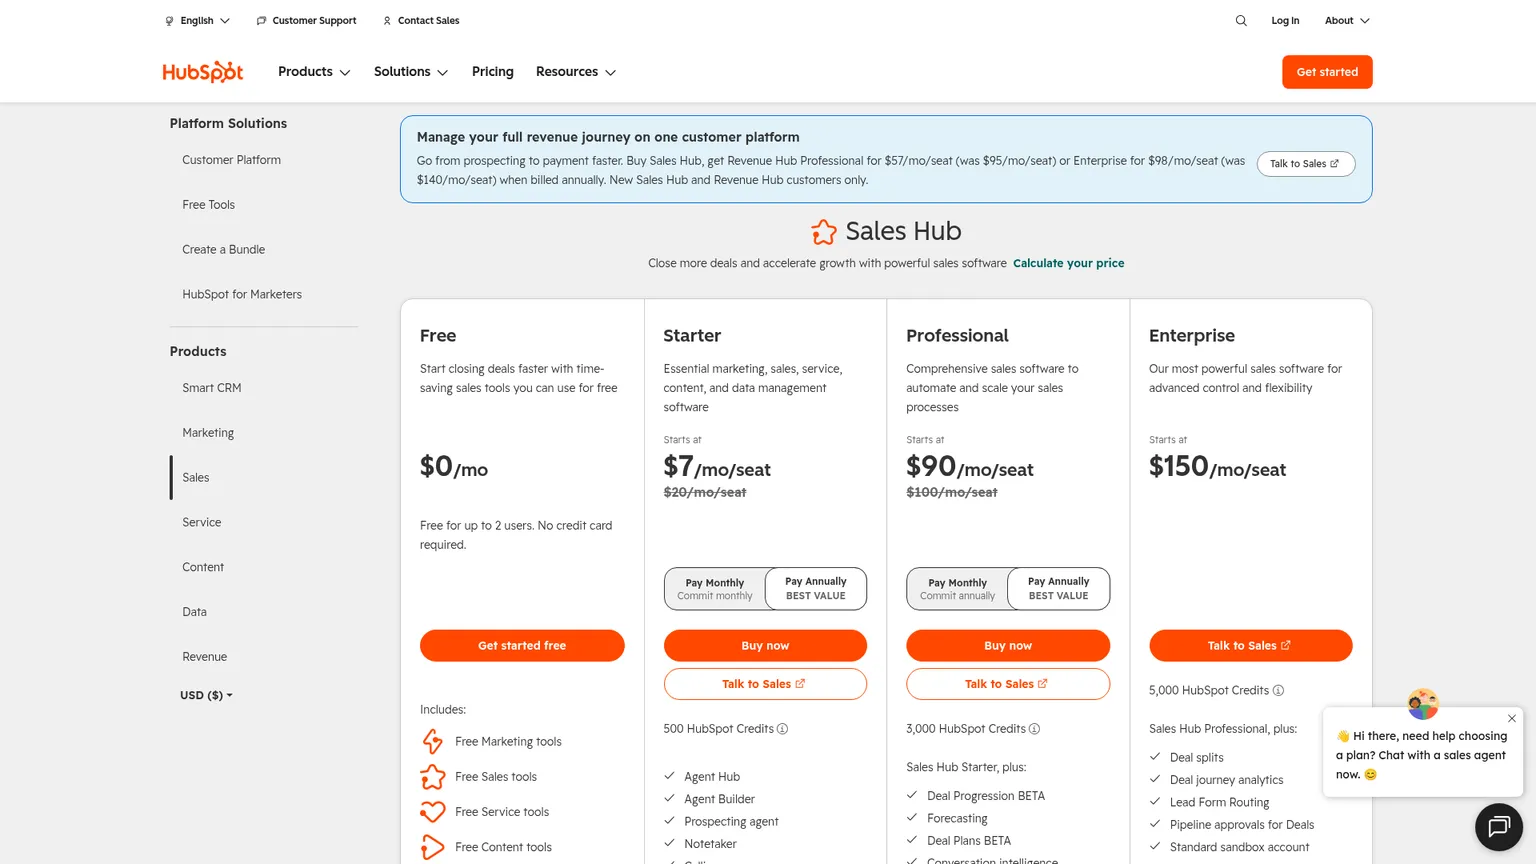Open the Pricing page

[493, 72]
